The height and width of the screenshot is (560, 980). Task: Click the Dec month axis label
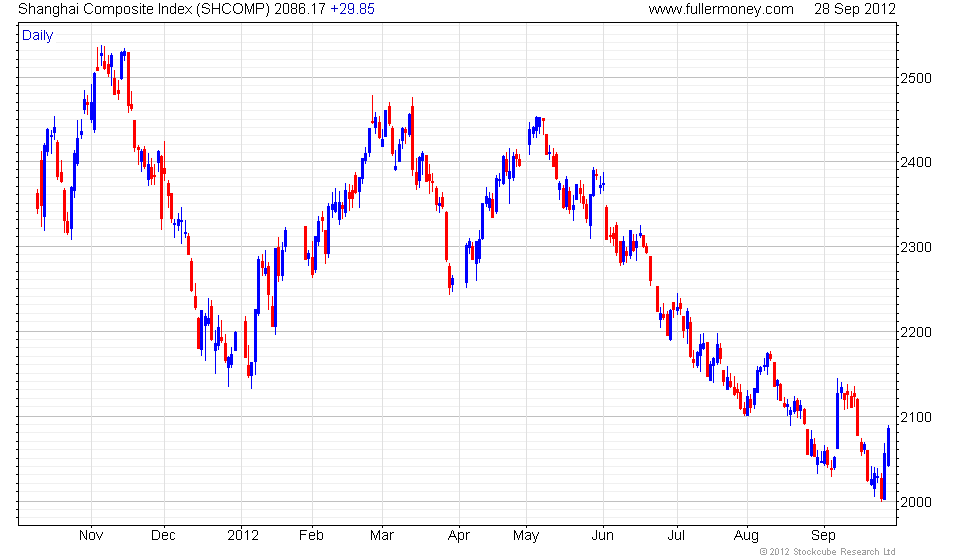point(163,536)
